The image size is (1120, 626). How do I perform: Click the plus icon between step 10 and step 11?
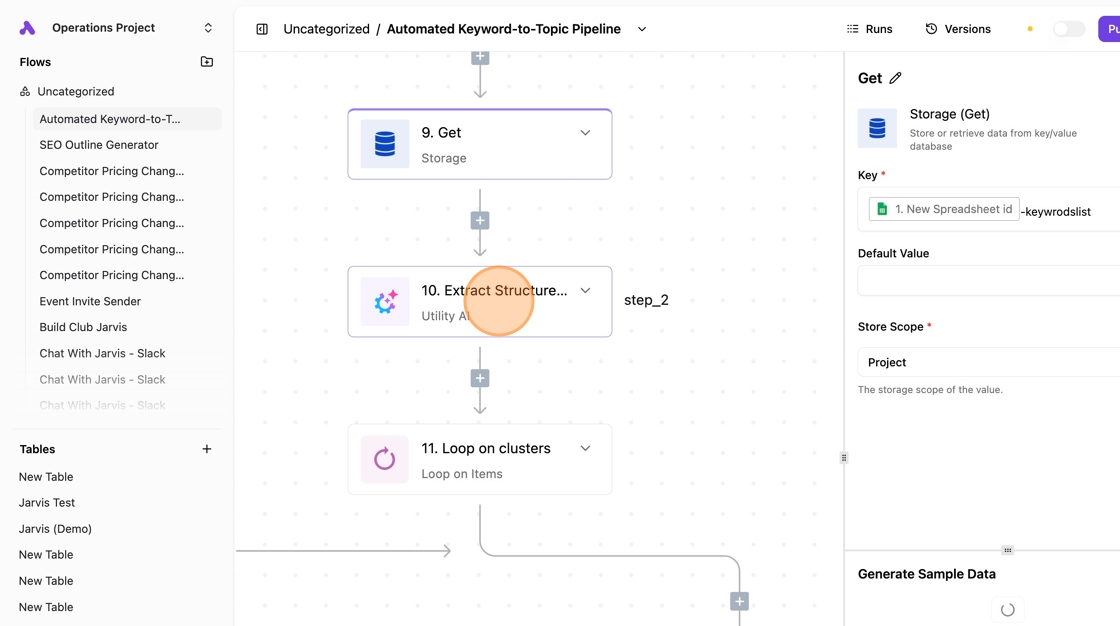(x=480, y=379)
